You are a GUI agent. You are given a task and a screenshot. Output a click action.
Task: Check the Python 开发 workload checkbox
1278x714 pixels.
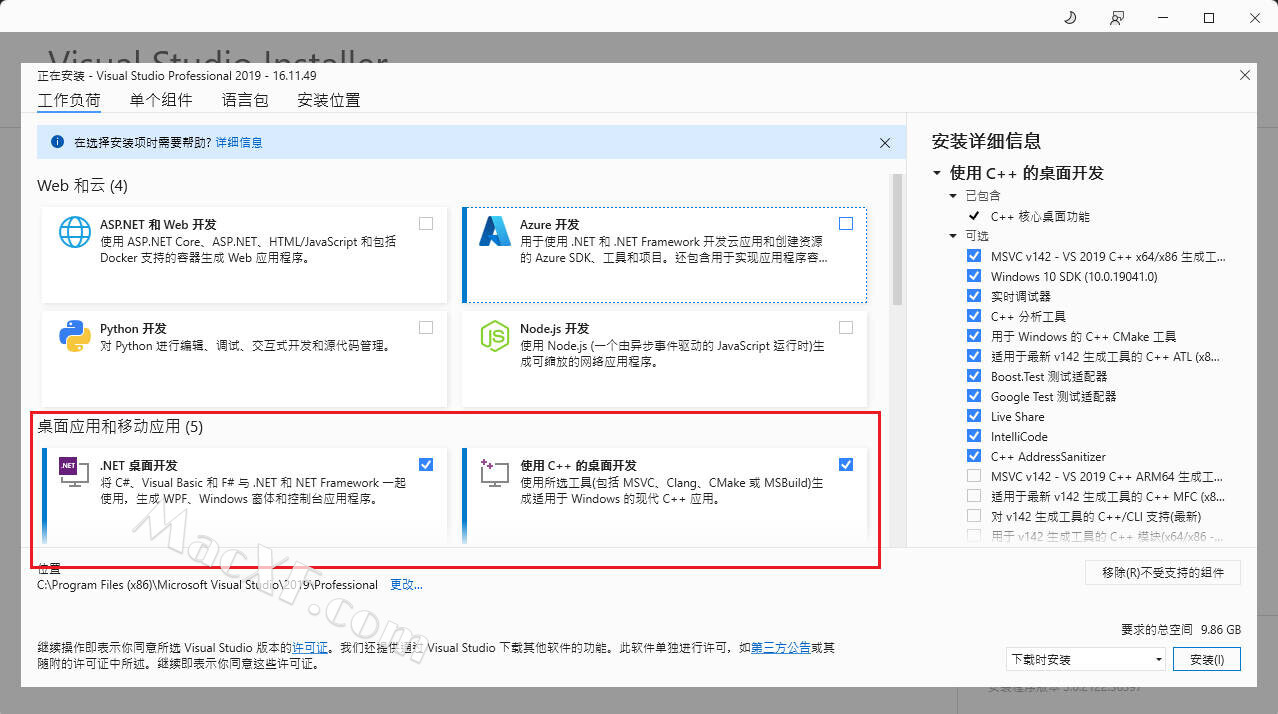(426, 327)
